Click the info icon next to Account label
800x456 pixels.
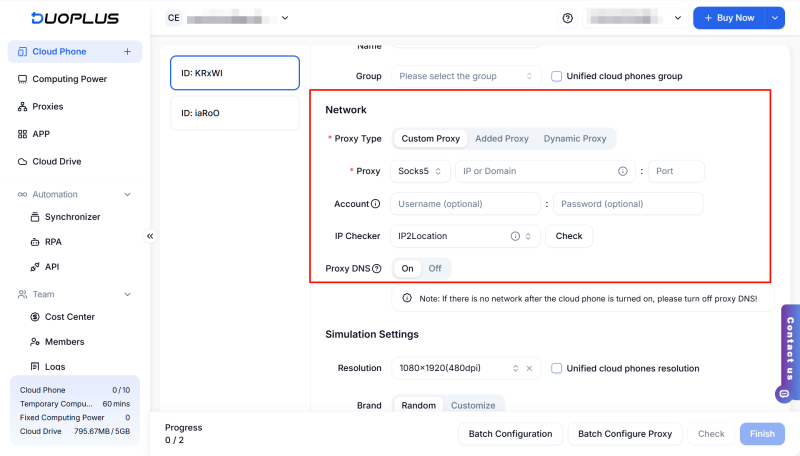(x=376, y=204)
